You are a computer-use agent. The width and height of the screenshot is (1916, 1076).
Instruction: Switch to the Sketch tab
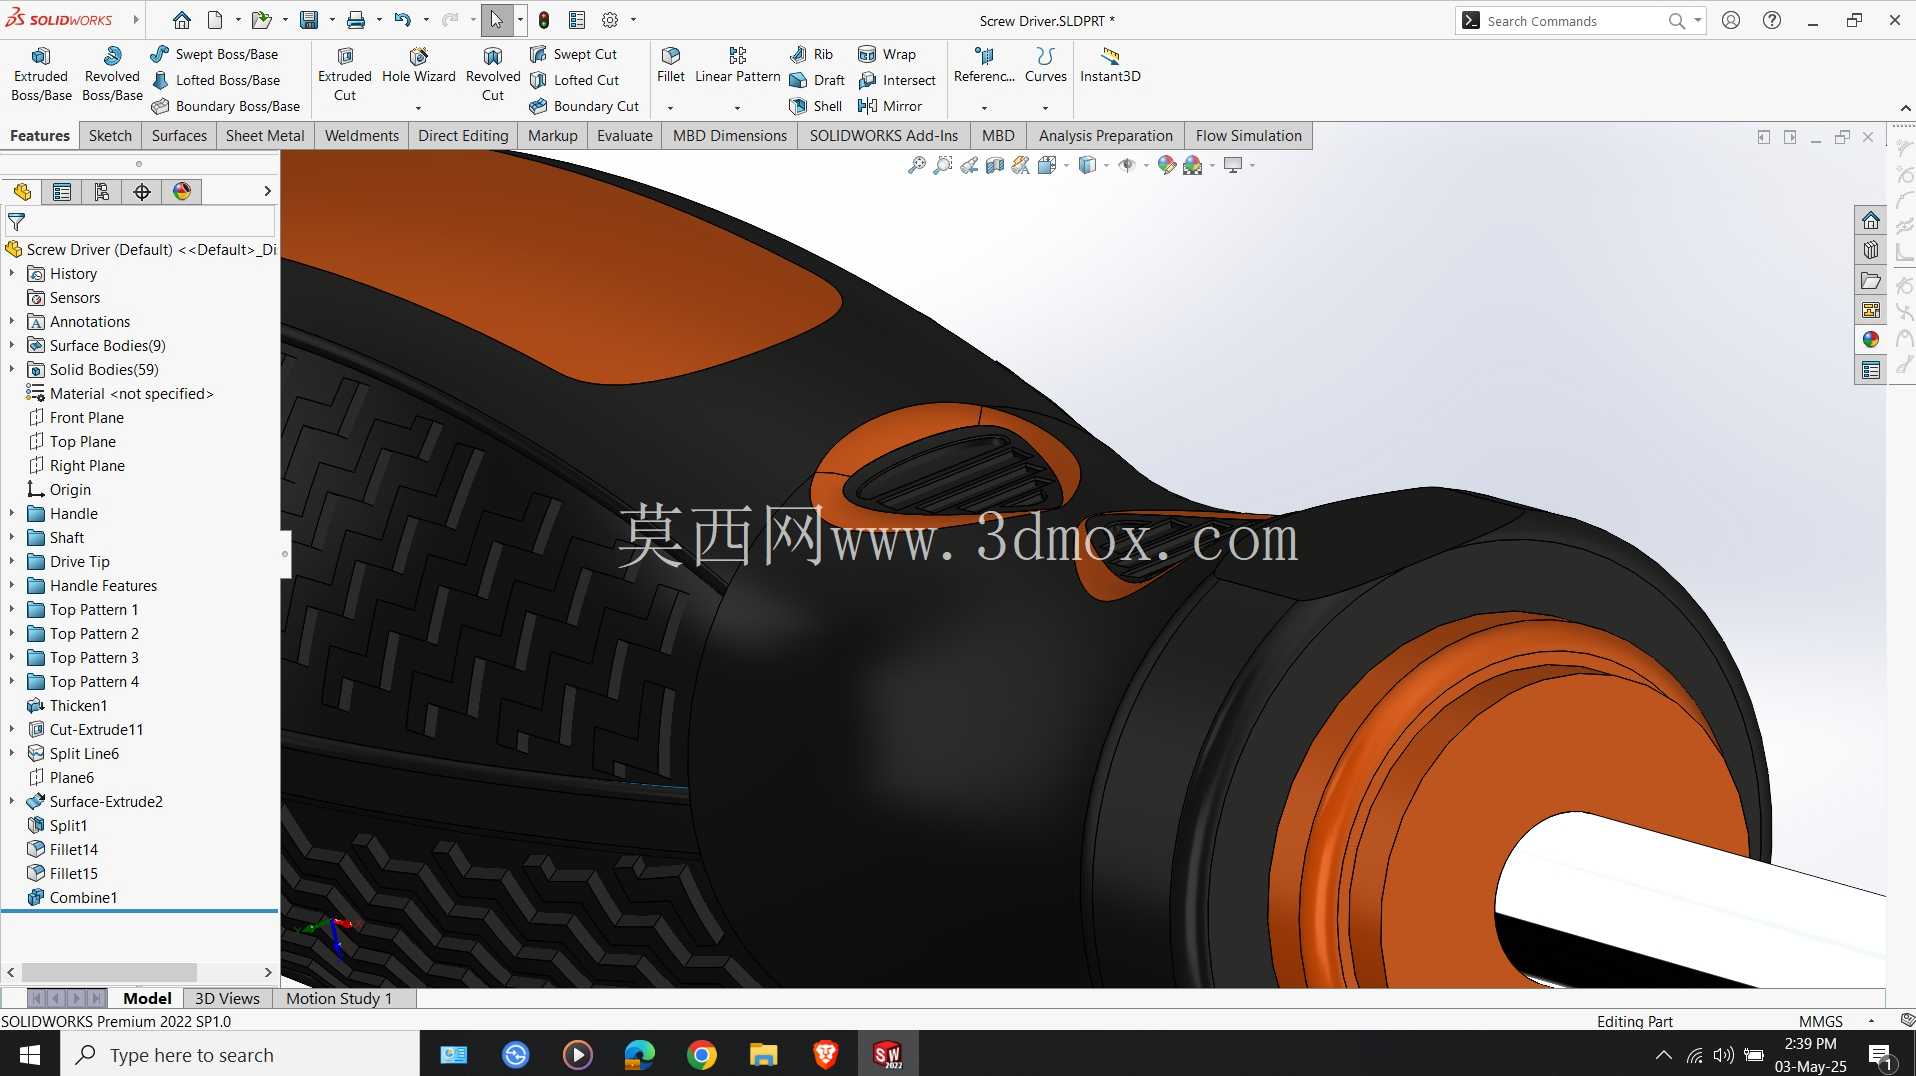[x=110, y=136]
